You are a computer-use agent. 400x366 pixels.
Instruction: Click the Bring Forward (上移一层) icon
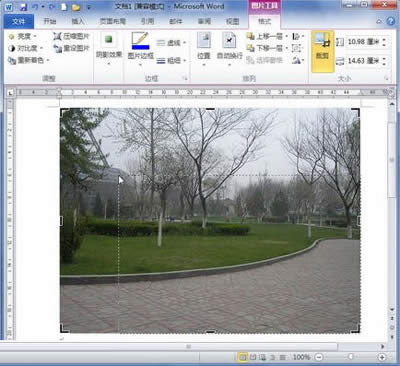point(250,36)
